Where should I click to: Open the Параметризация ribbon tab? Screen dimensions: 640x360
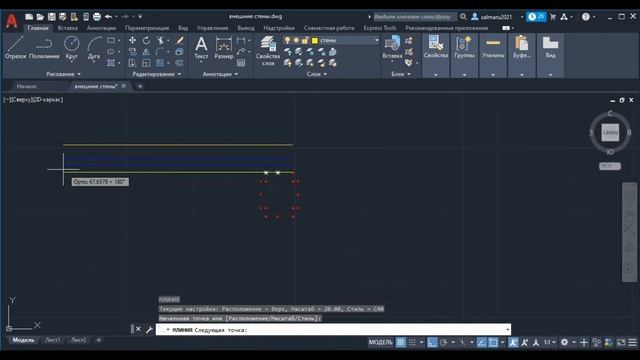[147, 28]
